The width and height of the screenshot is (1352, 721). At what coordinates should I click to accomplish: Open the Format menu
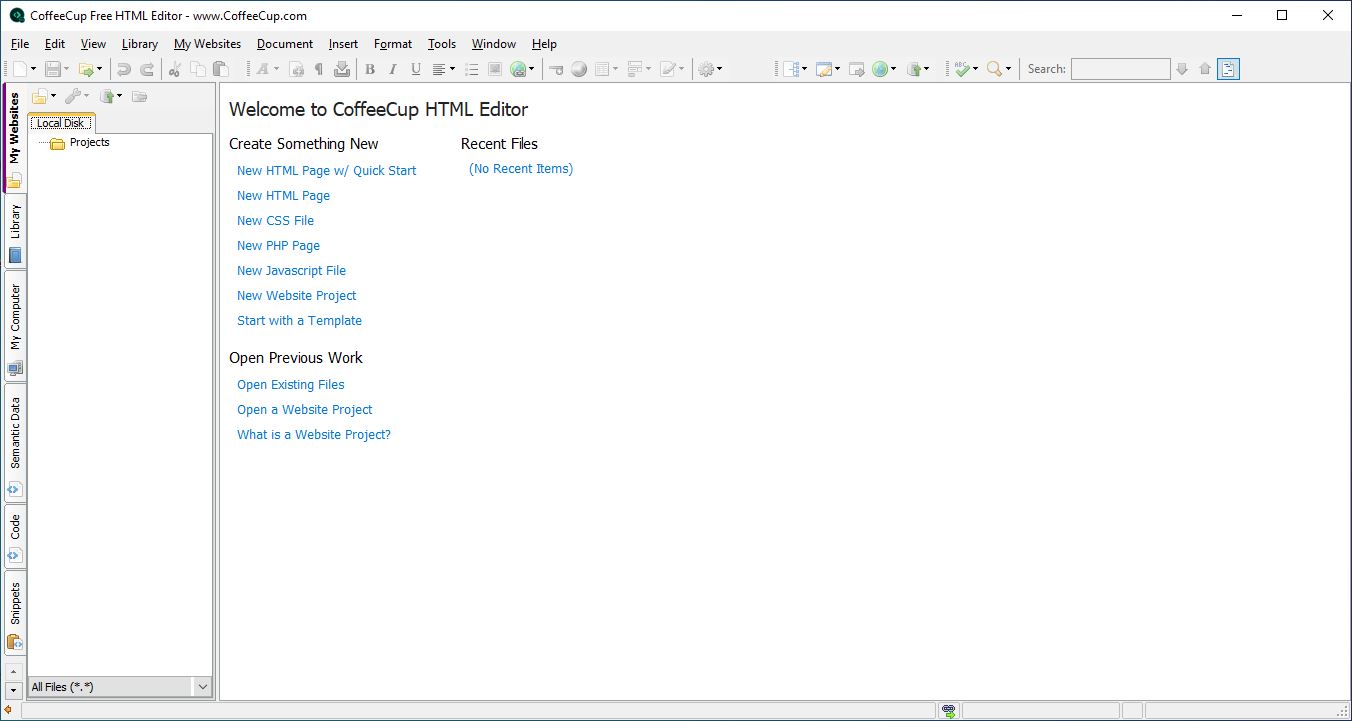tap(393, 44)
